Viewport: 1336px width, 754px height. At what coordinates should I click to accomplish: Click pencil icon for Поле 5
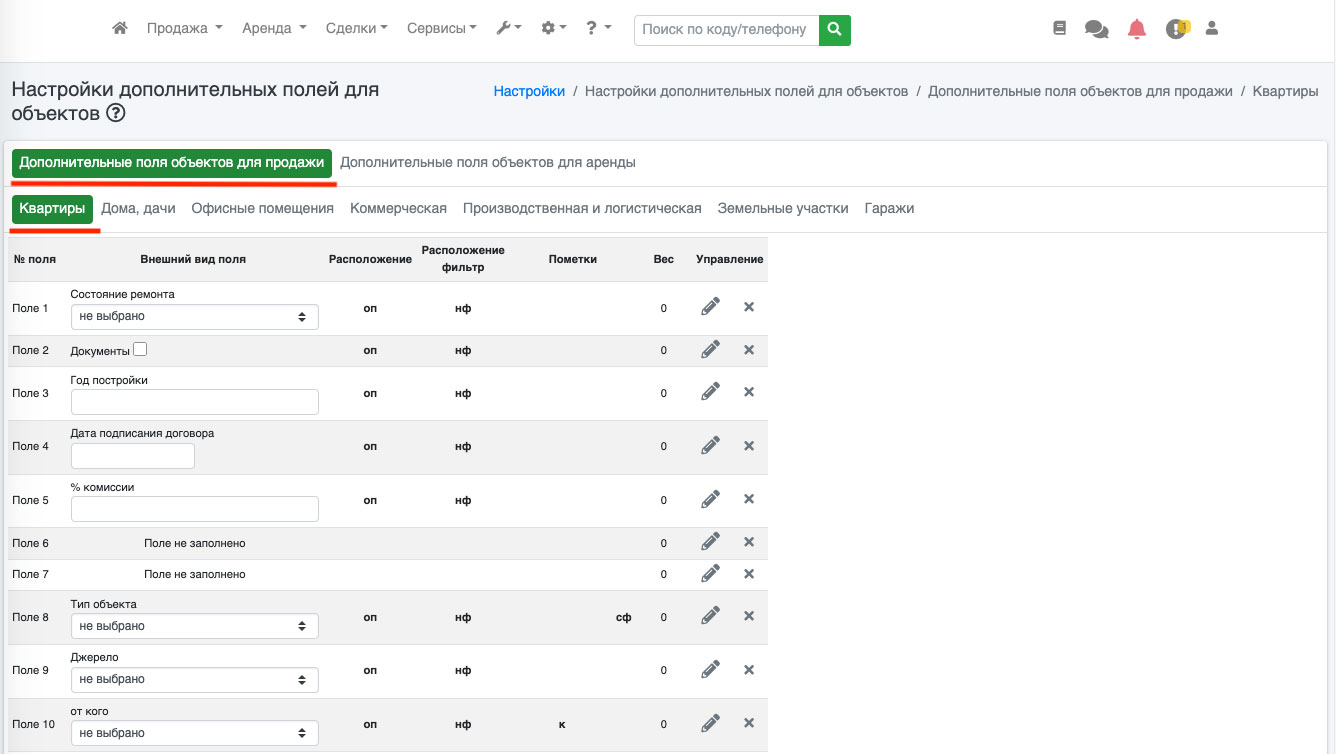pyautogui.click(x=710, y=499)
